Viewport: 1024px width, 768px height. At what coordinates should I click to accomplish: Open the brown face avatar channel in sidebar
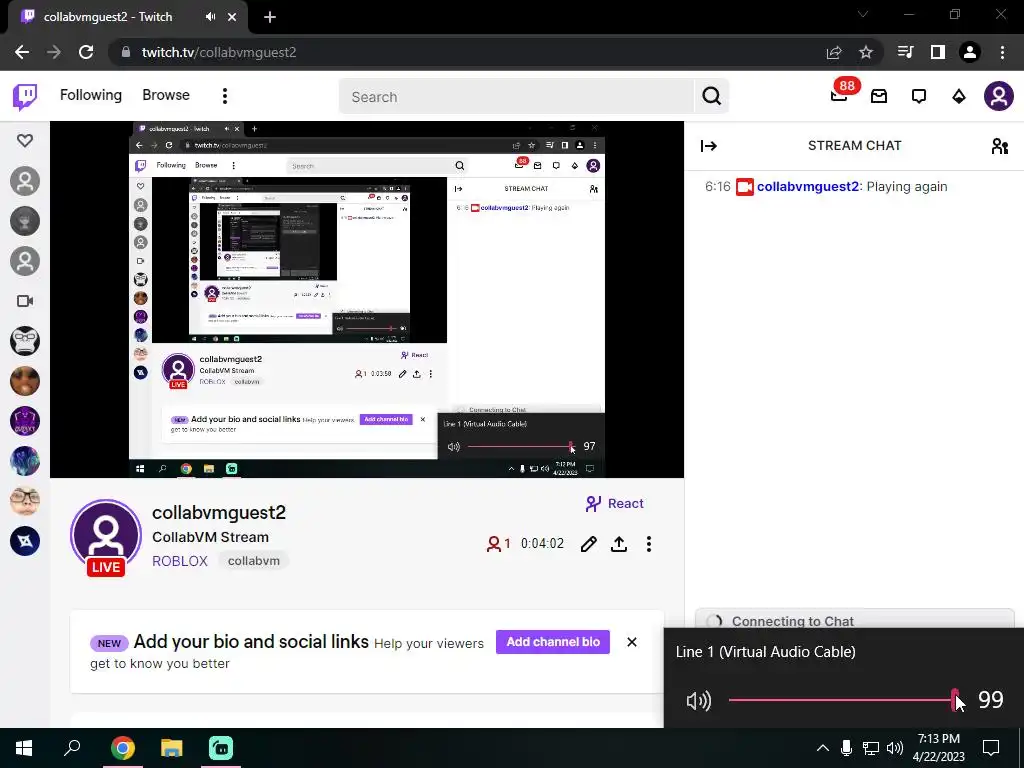[25, 381]
